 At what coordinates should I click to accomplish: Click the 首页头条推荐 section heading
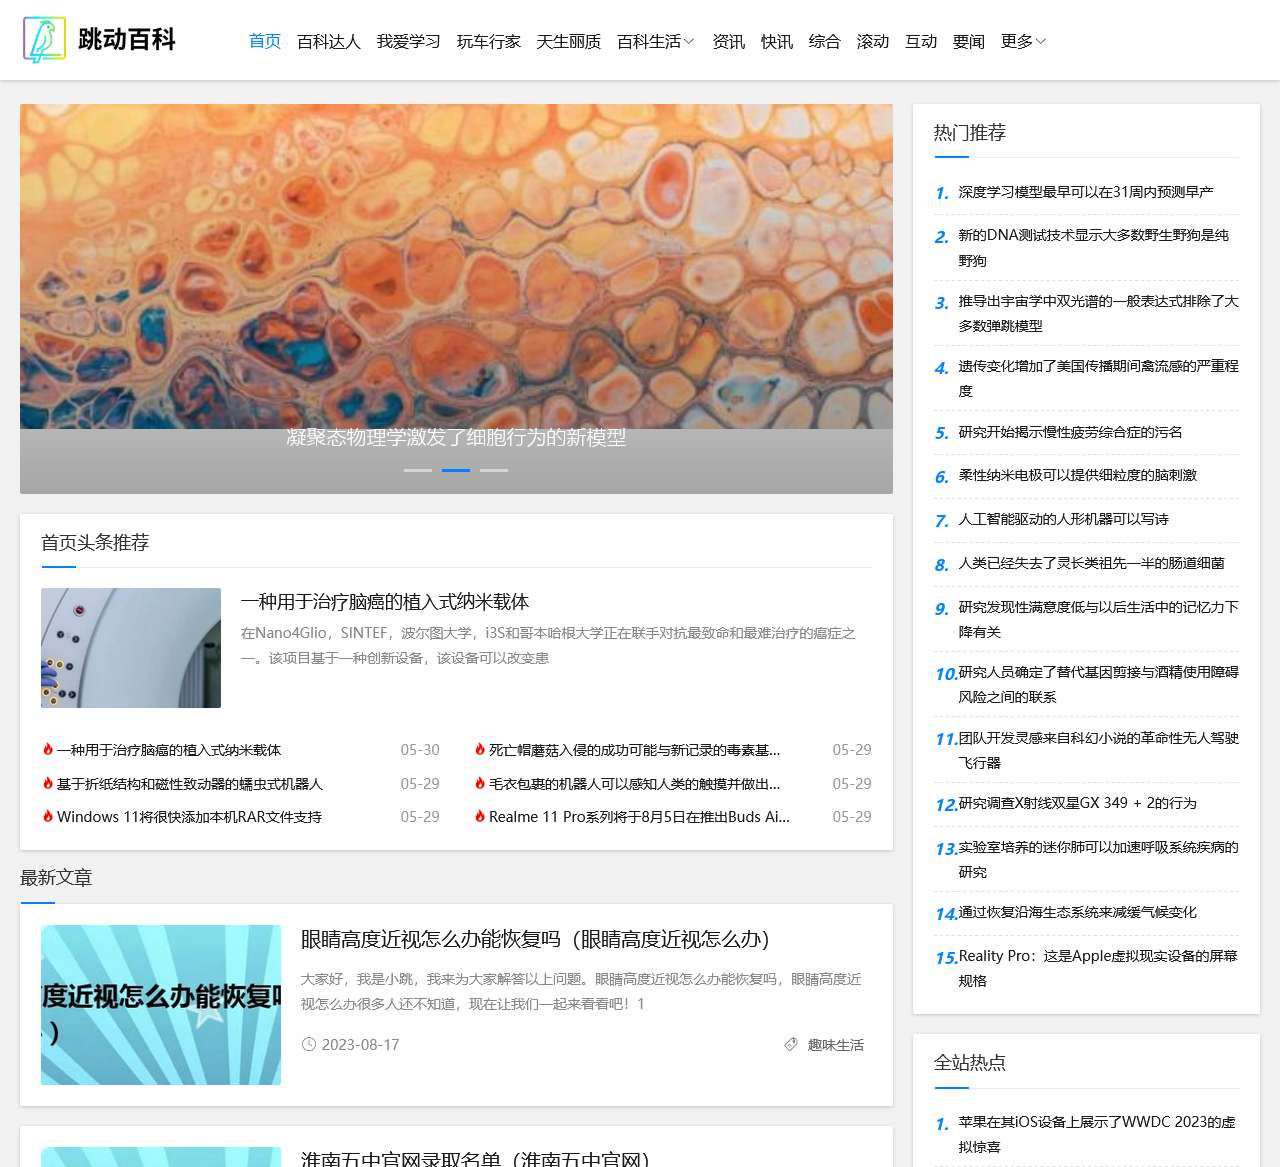tap(95, 542)
